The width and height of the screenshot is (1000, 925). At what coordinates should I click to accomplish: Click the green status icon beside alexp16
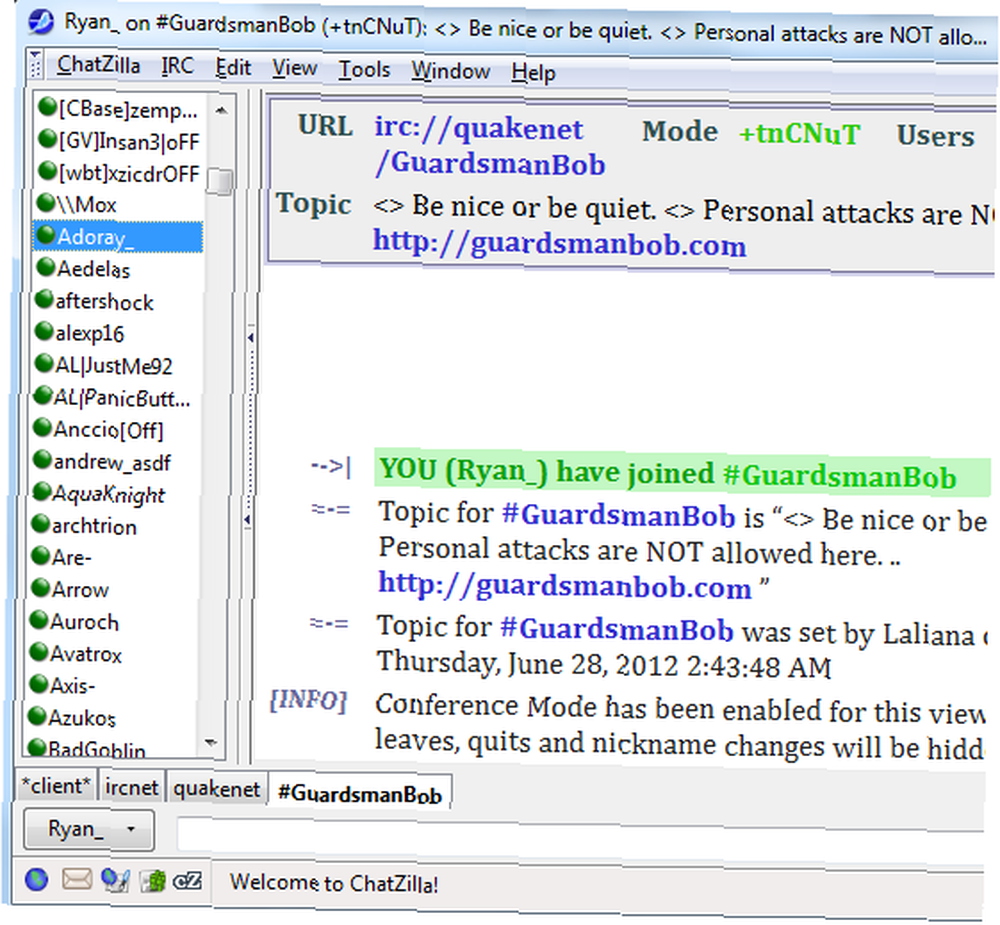coord(45,331)
